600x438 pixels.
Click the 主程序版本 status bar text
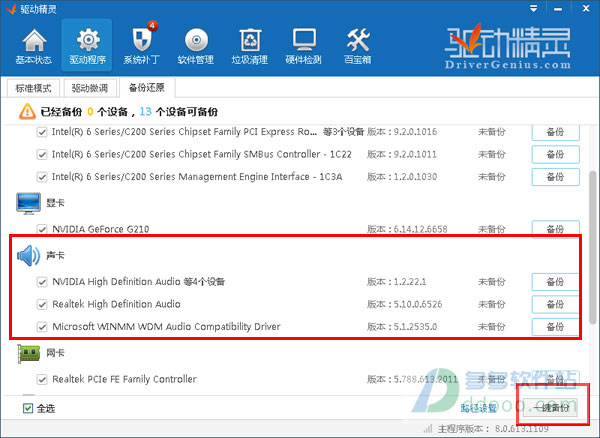tap(494, 429)
